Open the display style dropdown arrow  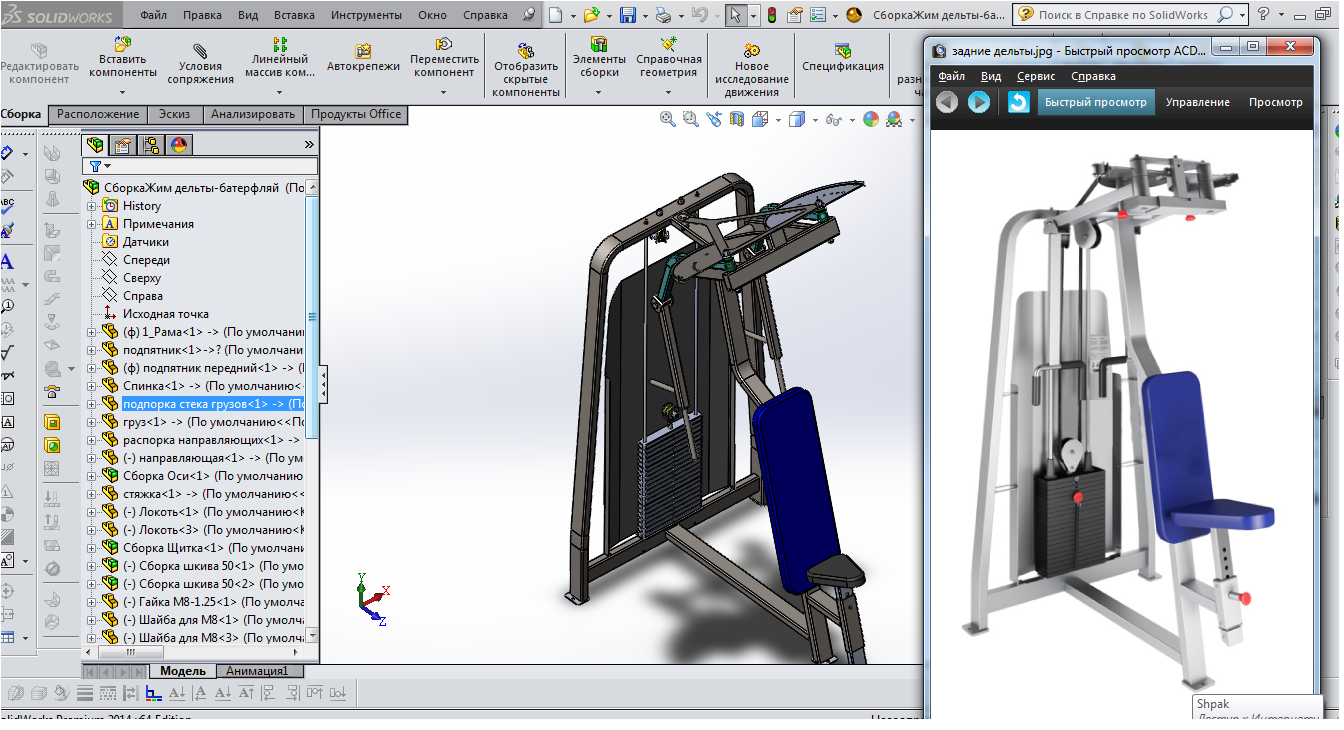815,118
